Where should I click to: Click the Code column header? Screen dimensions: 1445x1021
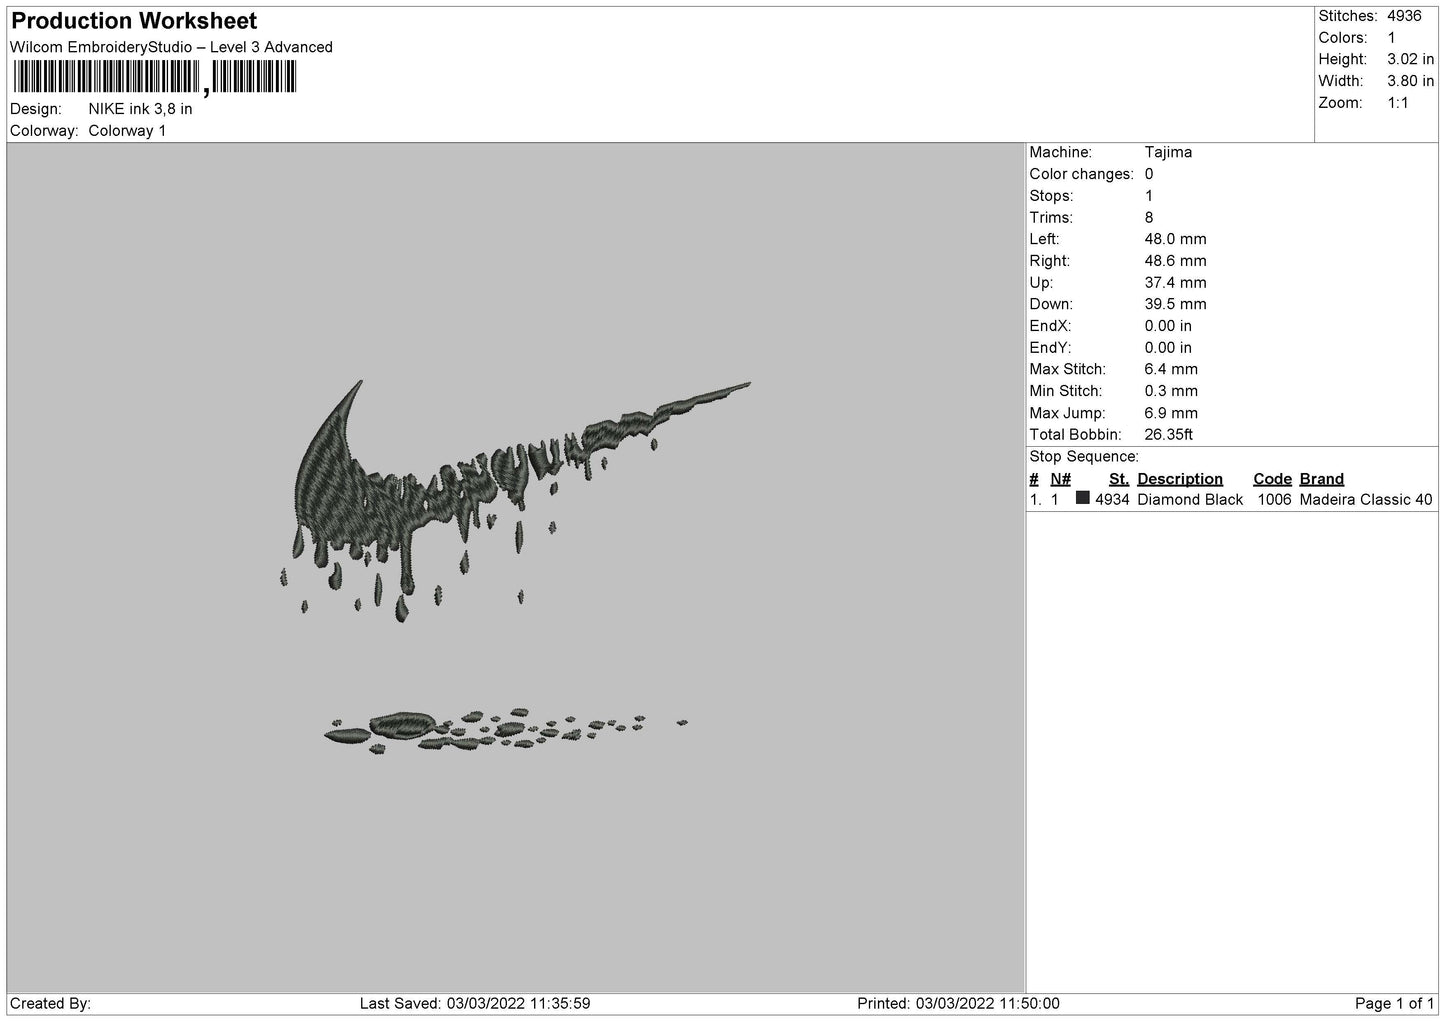coord(1272,479)
